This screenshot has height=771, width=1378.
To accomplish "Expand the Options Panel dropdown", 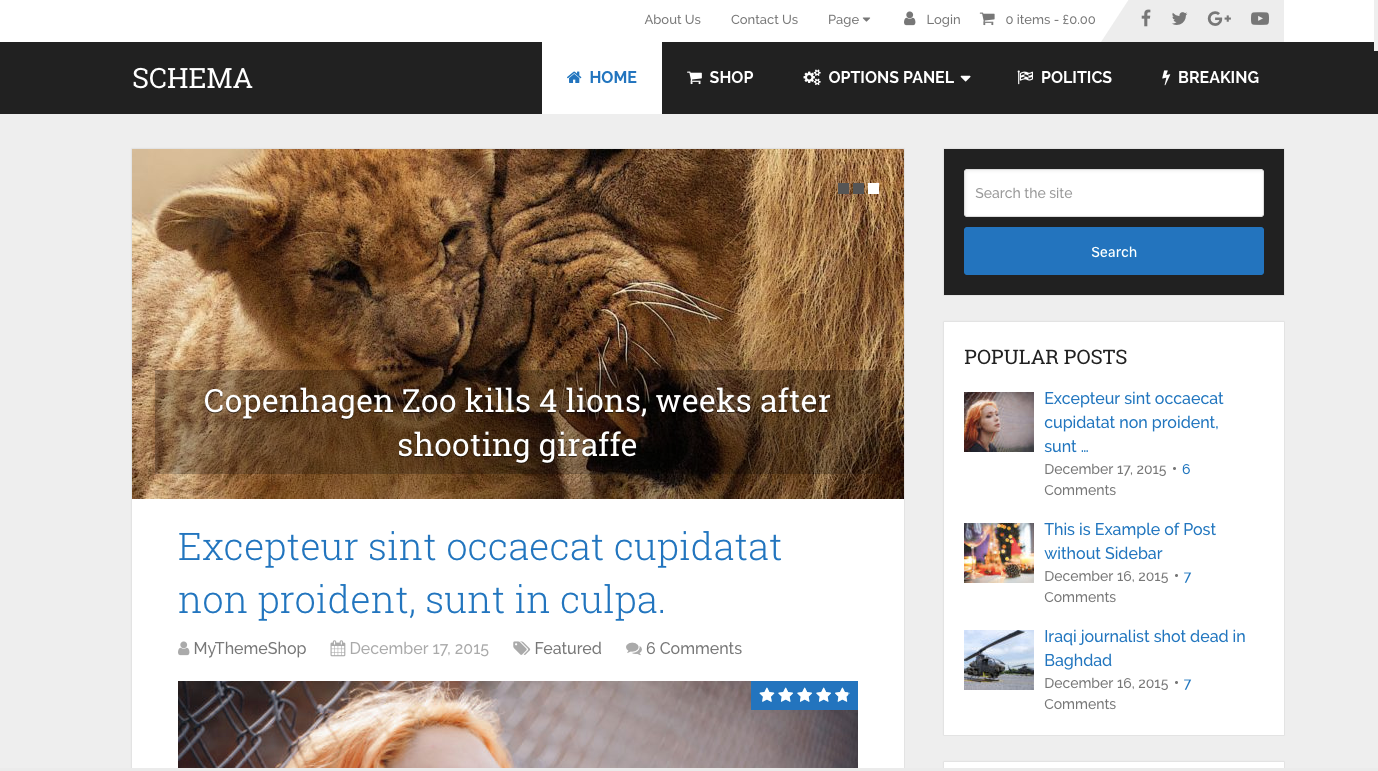I will (x=887, y=78).
